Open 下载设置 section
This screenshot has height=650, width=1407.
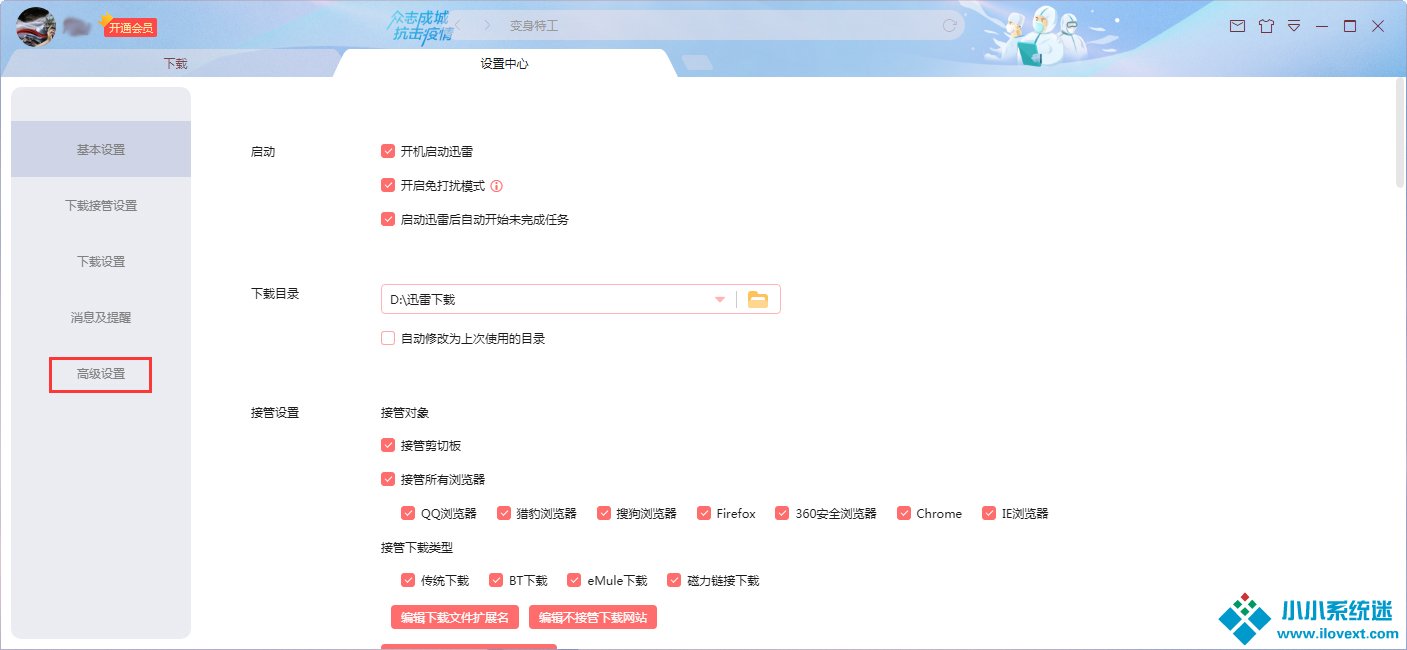(101, 261)
